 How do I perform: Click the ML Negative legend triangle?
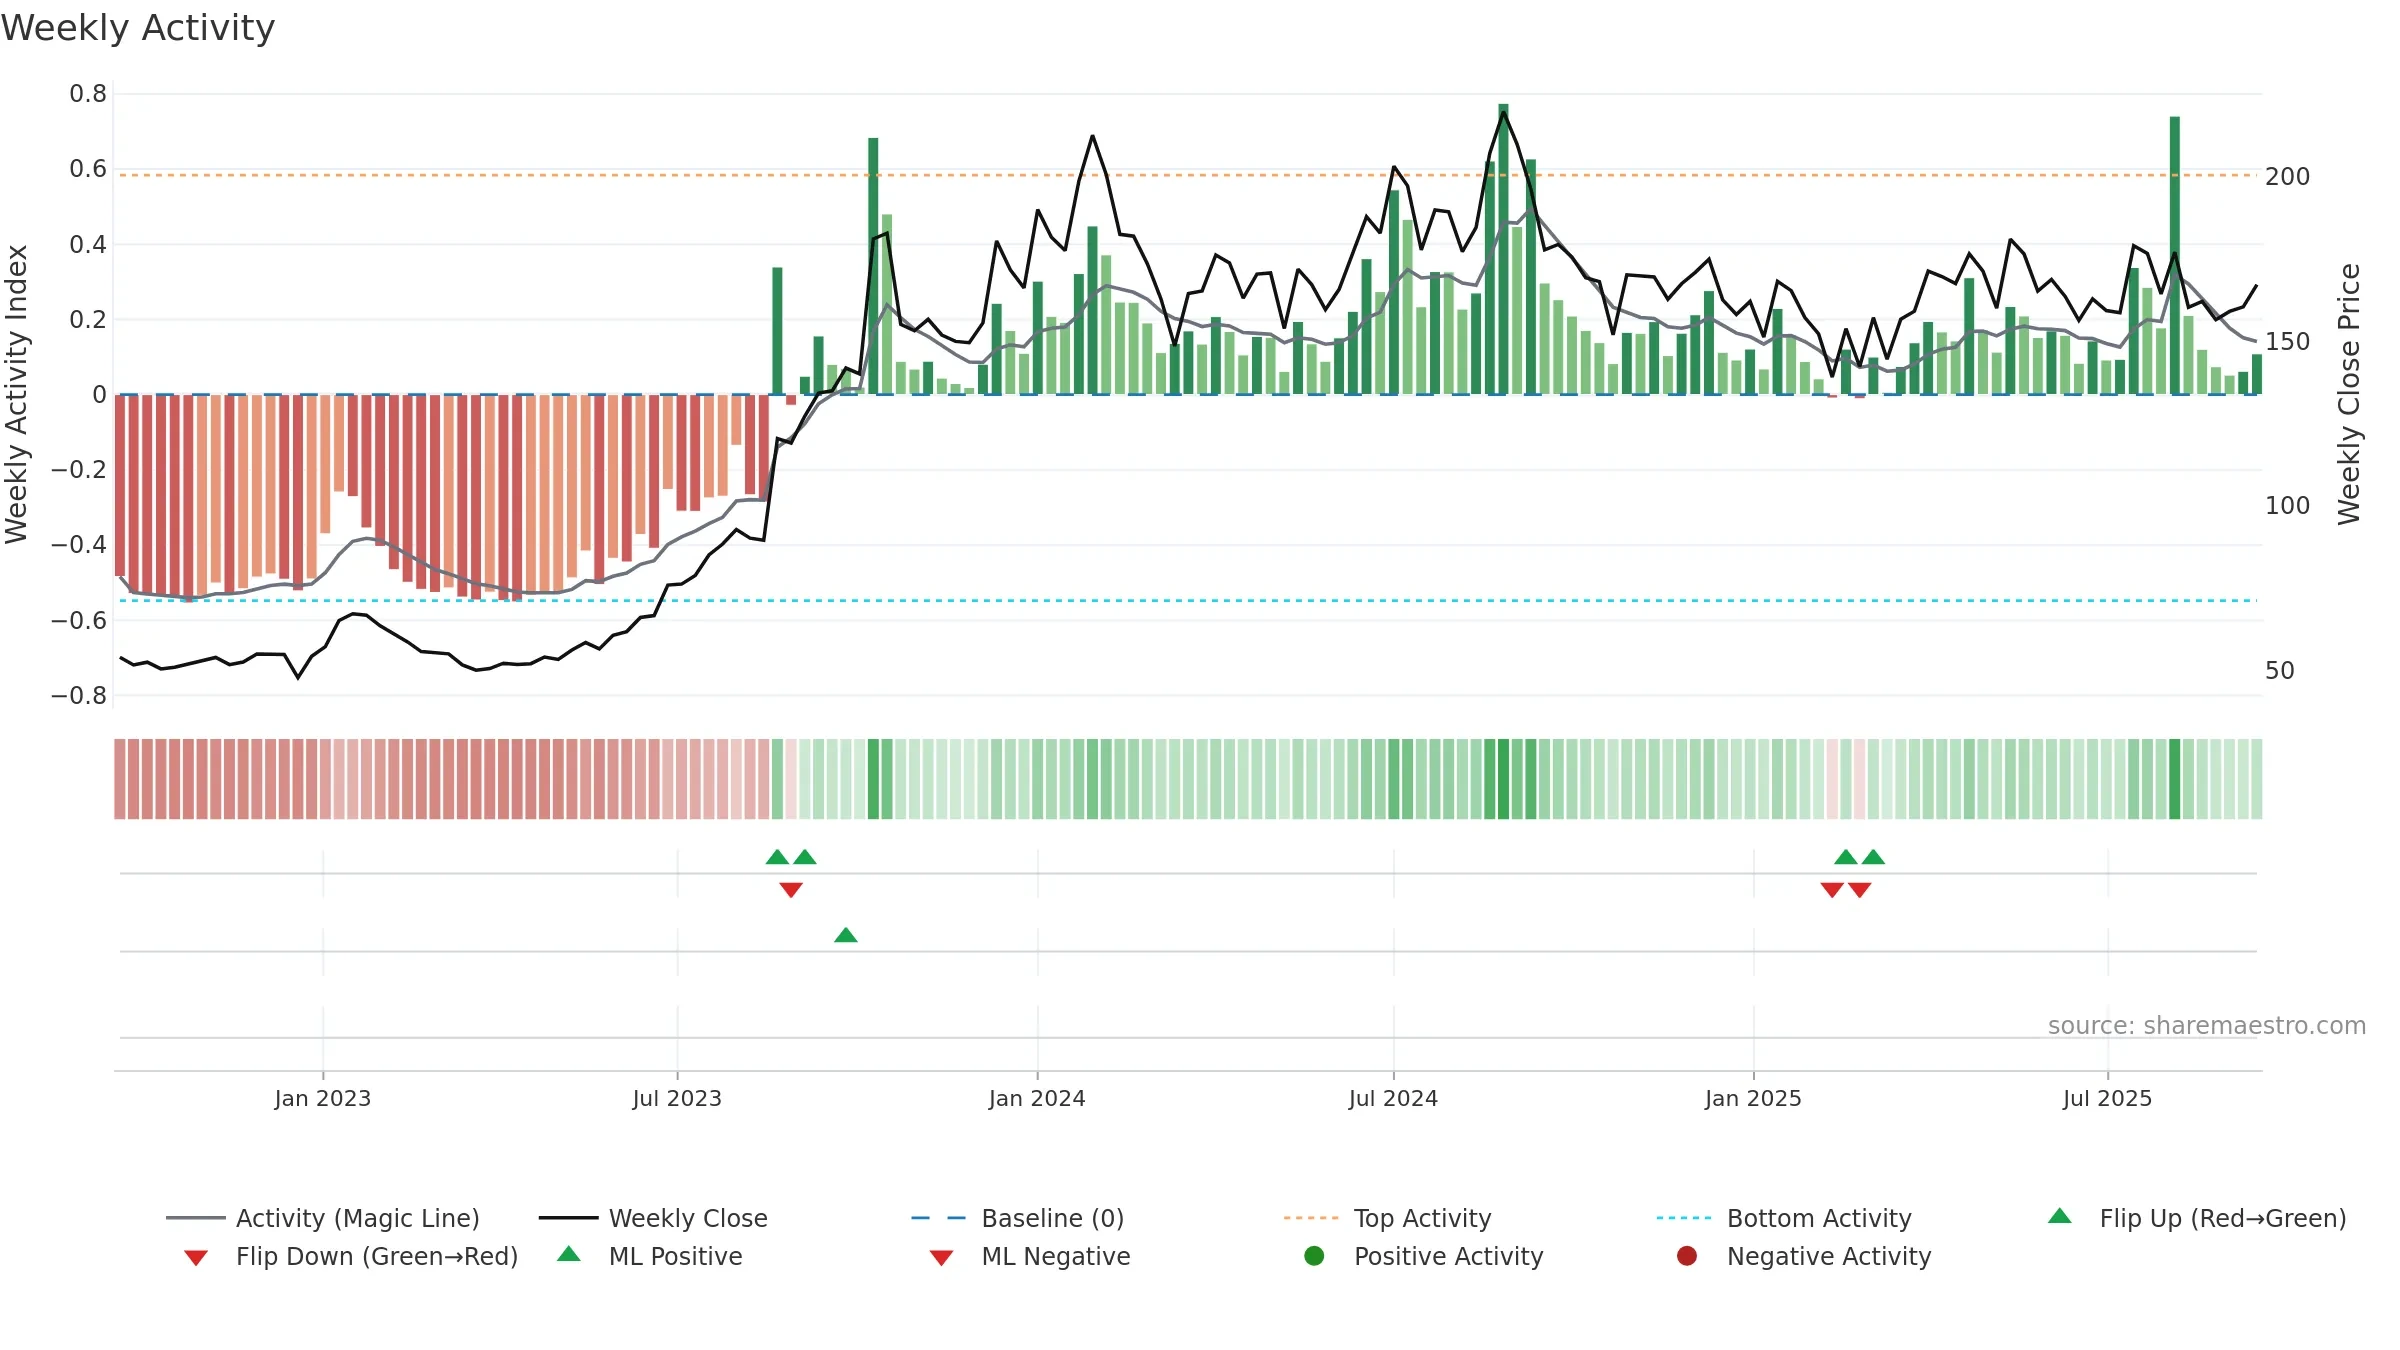941,1258
